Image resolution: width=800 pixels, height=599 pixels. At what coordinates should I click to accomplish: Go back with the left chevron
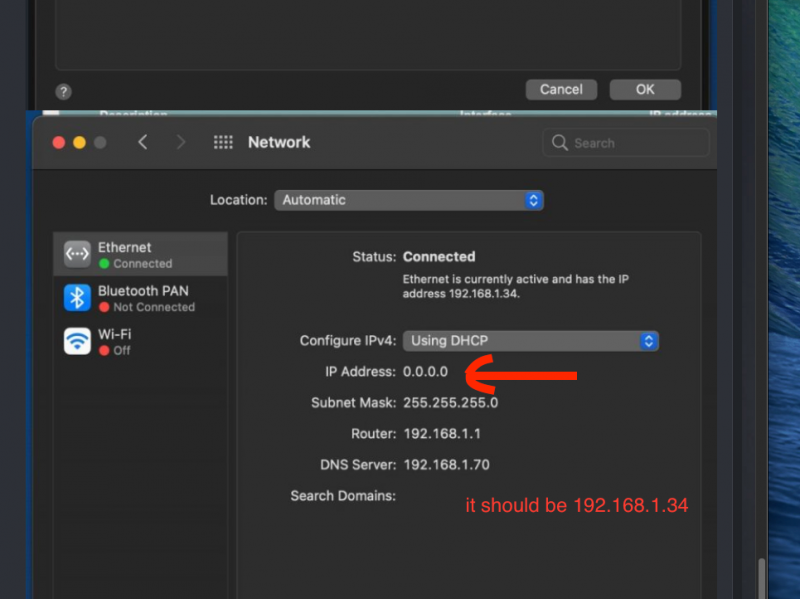143,142
